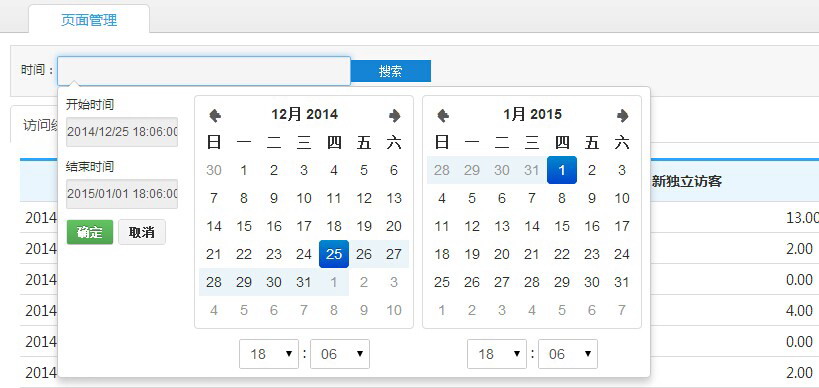Focus the 时间 range input field
The height and width of the screenshot is (388, 819).
[x=204, y=70]
